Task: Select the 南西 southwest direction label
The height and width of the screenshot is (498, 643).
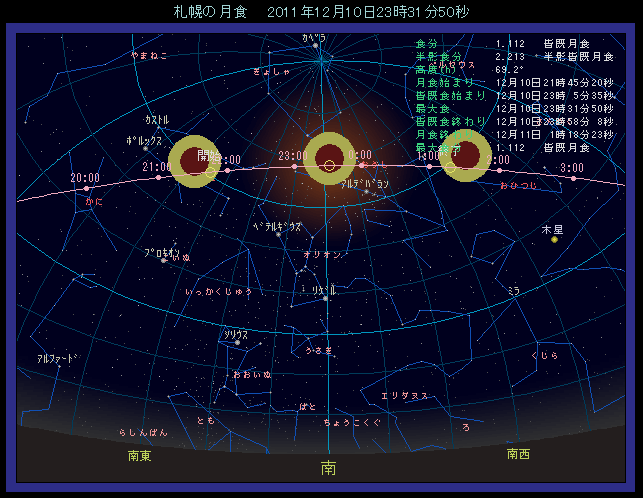Action: pos(518,454)
